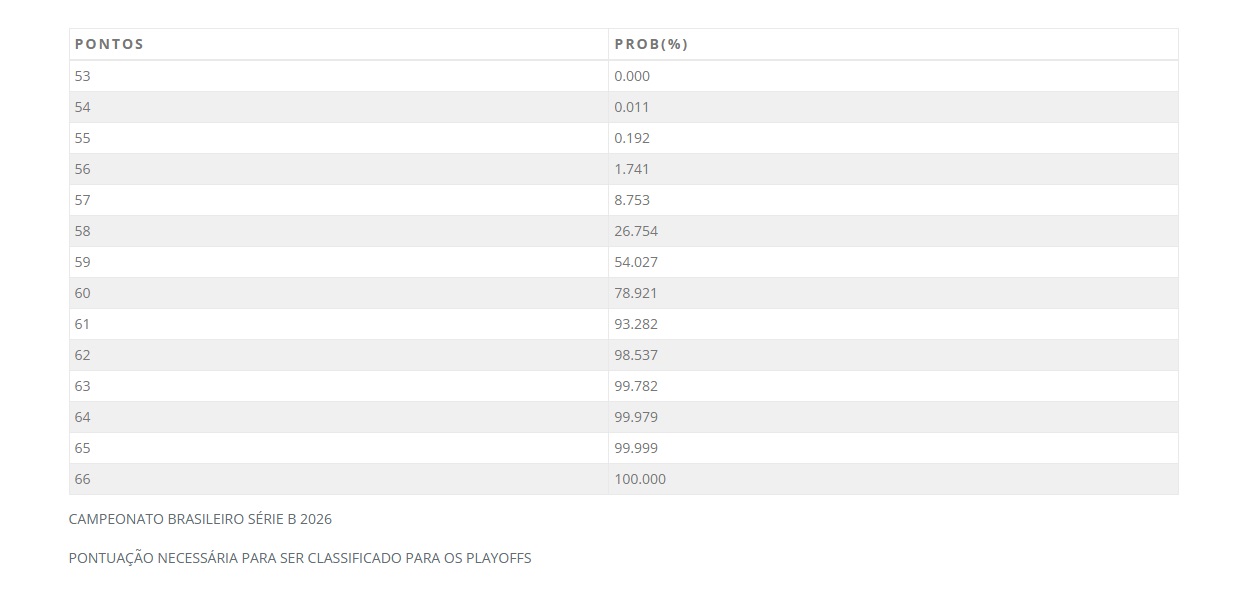
Task: Click the 99.999 probability value
Action: pyautogui.click(x=636, y=448)
